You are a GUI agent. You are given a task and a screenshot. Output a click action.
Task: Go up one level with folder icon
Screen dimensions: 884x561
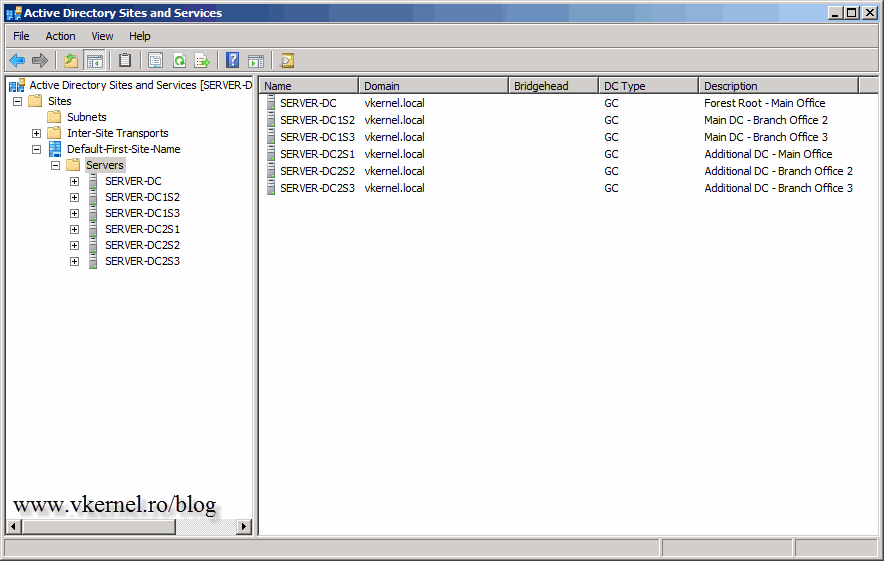click(x=71, y=60)
